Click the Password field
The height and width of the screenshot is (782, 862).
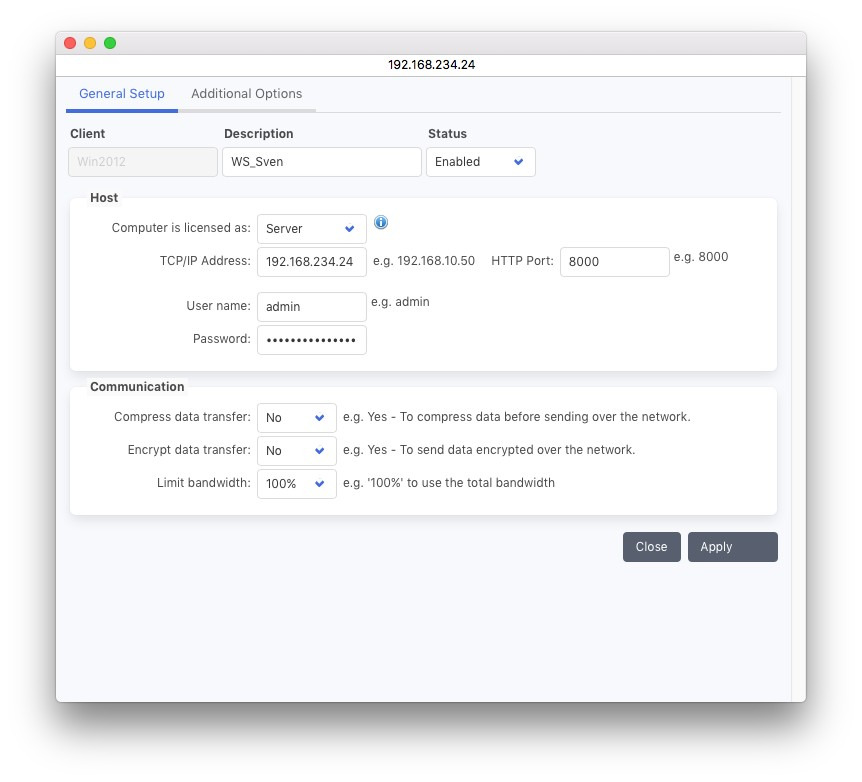[311, 340]
